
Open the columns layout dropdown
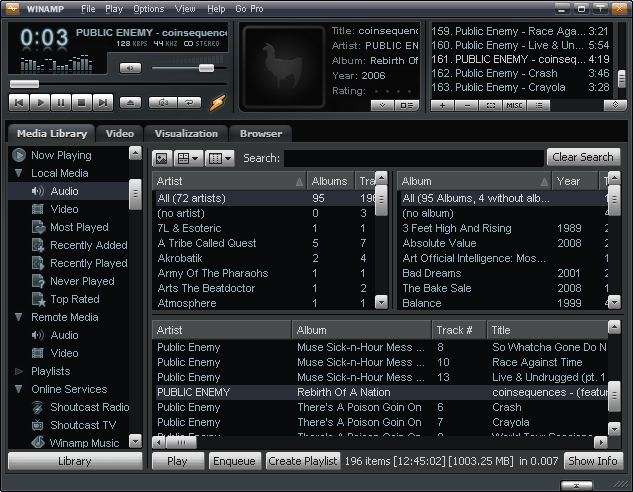[219, 158]
